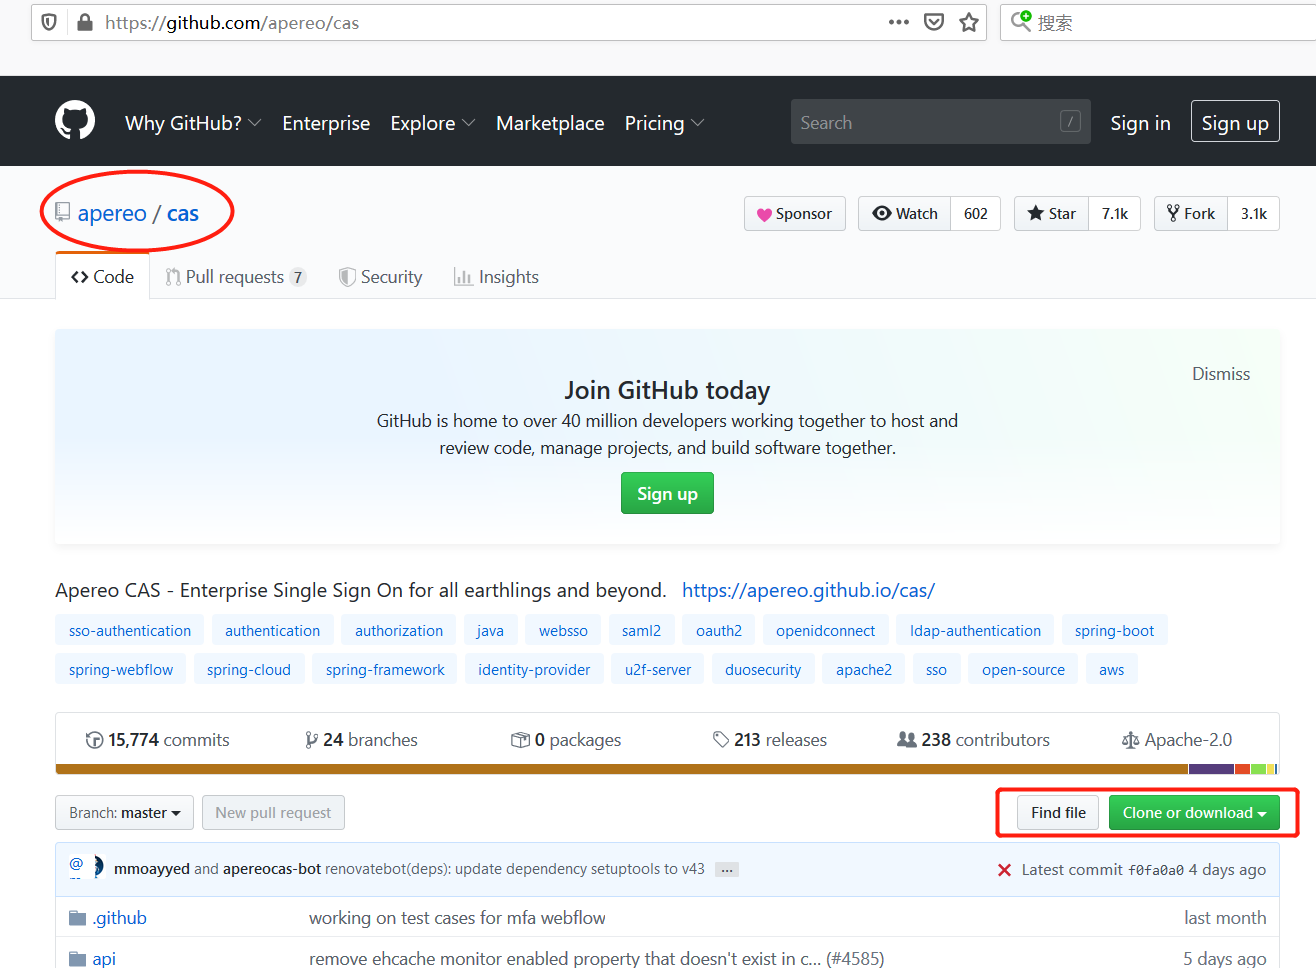This screenshot has width=1316, height=968.
Task: Click the header Sign up button
Action: 1235,122
